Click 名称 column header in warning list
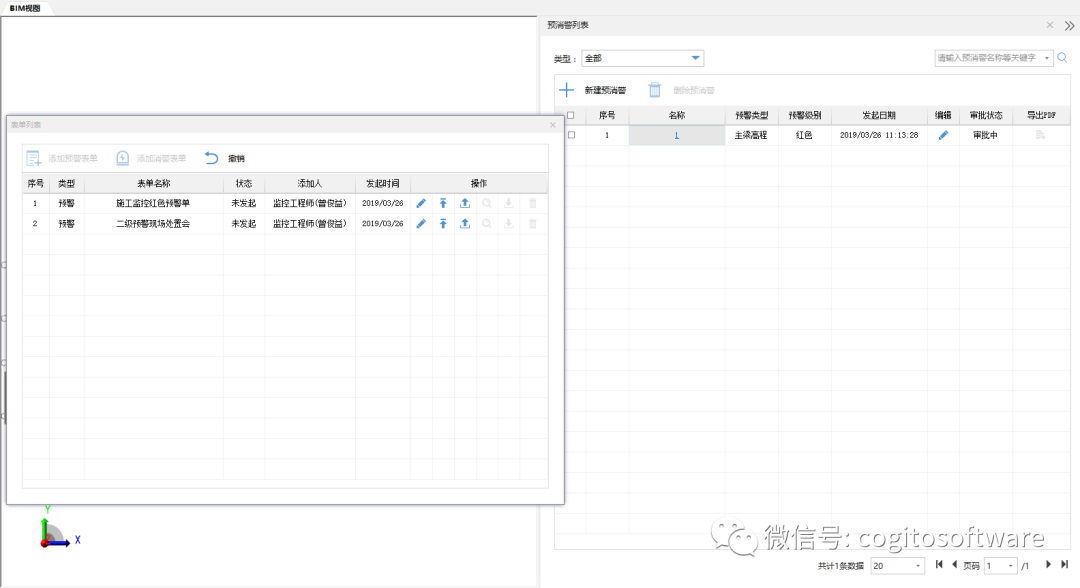1080x588 pixels. coord(676,115)
